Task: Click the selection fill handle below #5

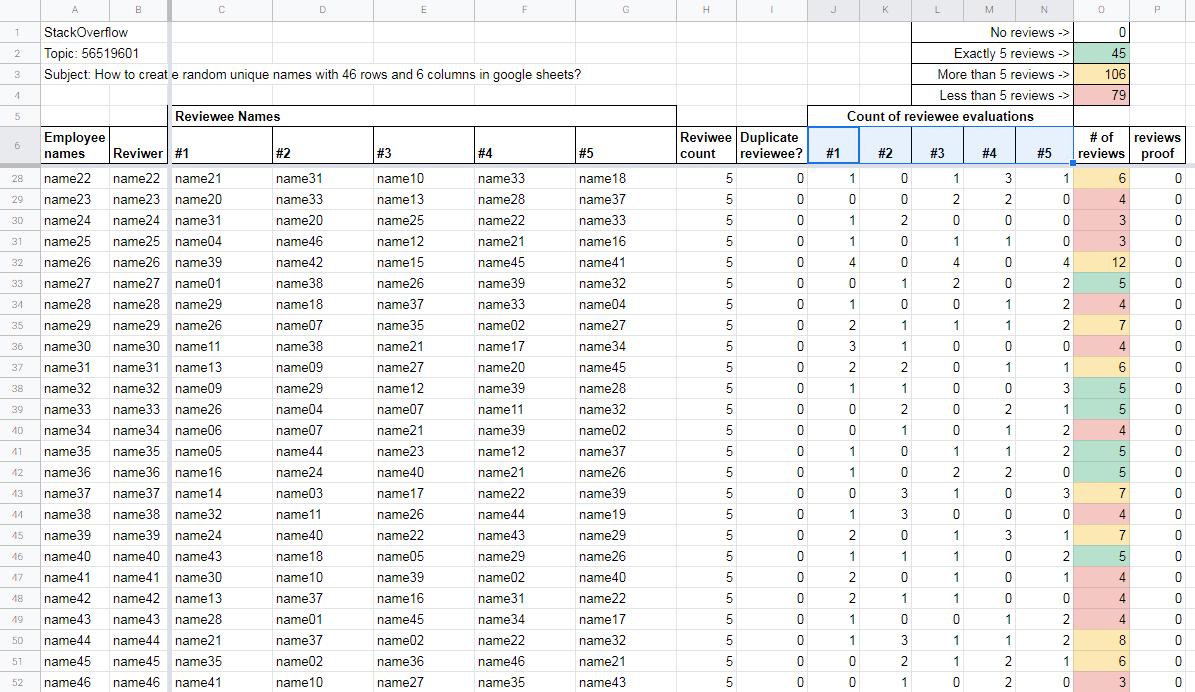Action: (1073, 163)
